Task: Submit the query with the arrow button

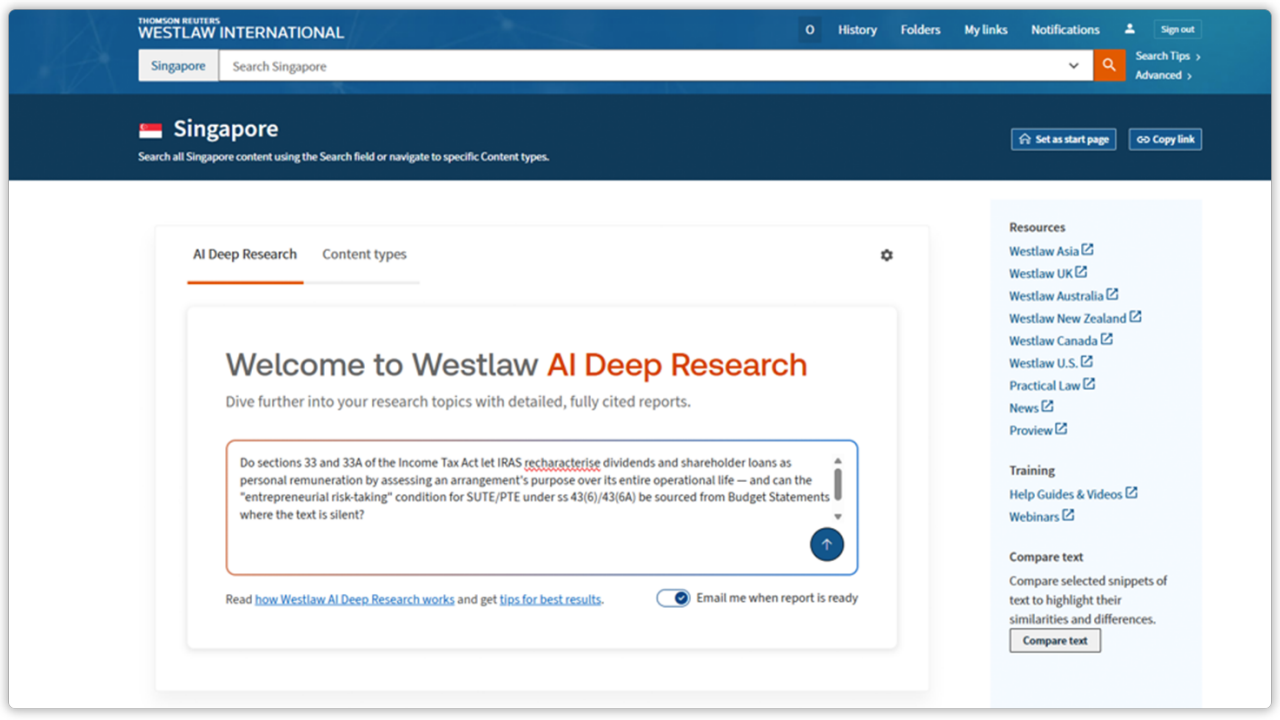Action: click(827, 545)
